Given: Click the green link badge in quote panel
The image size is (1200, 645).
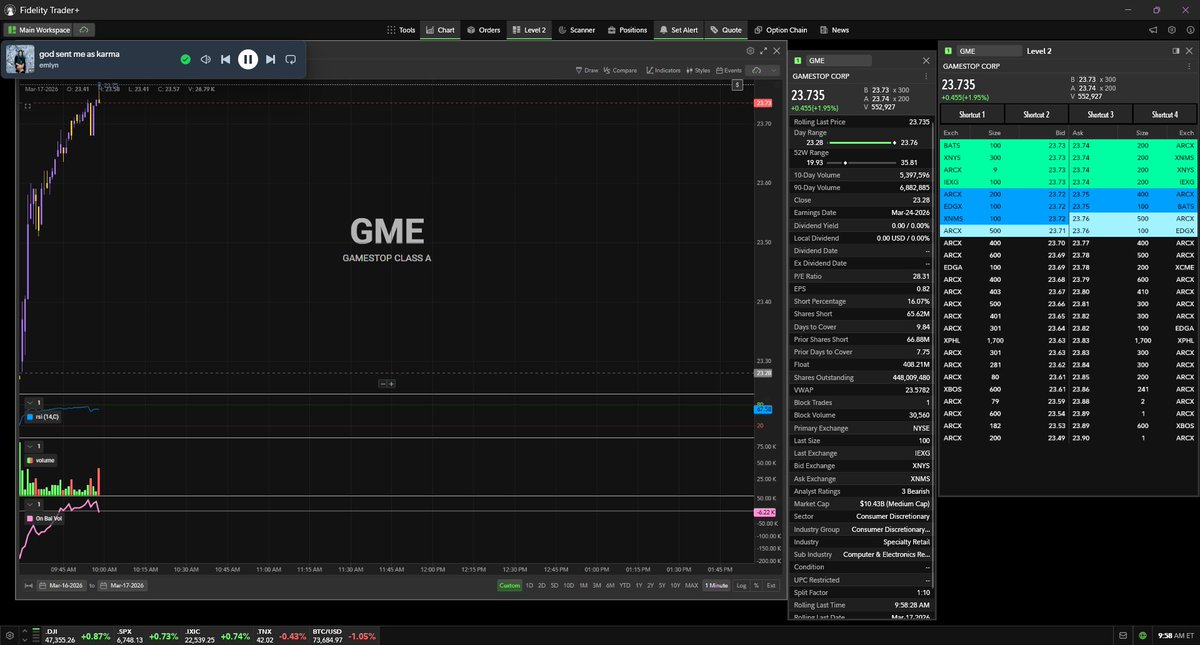Looking at the screenshot, I should pyautogui.click(x=796, y=61).
